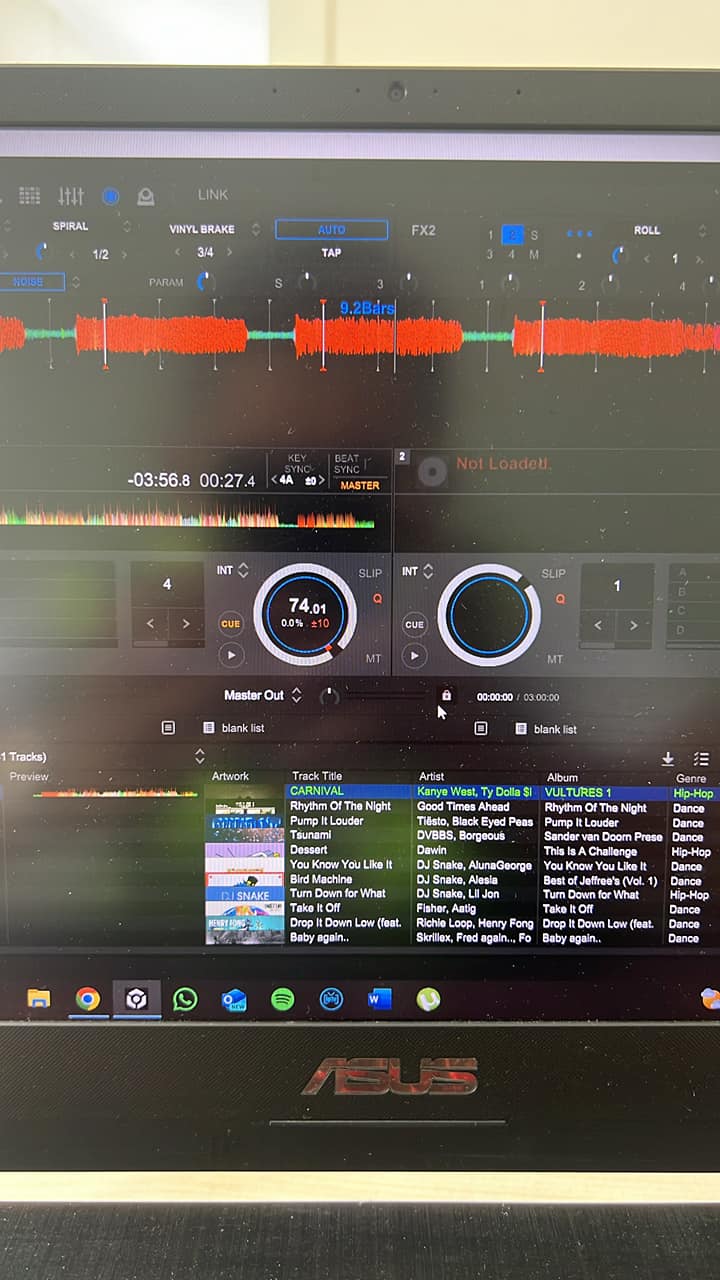
Task: Open File Explorer from the taskbar
Action: click(39, 999)
